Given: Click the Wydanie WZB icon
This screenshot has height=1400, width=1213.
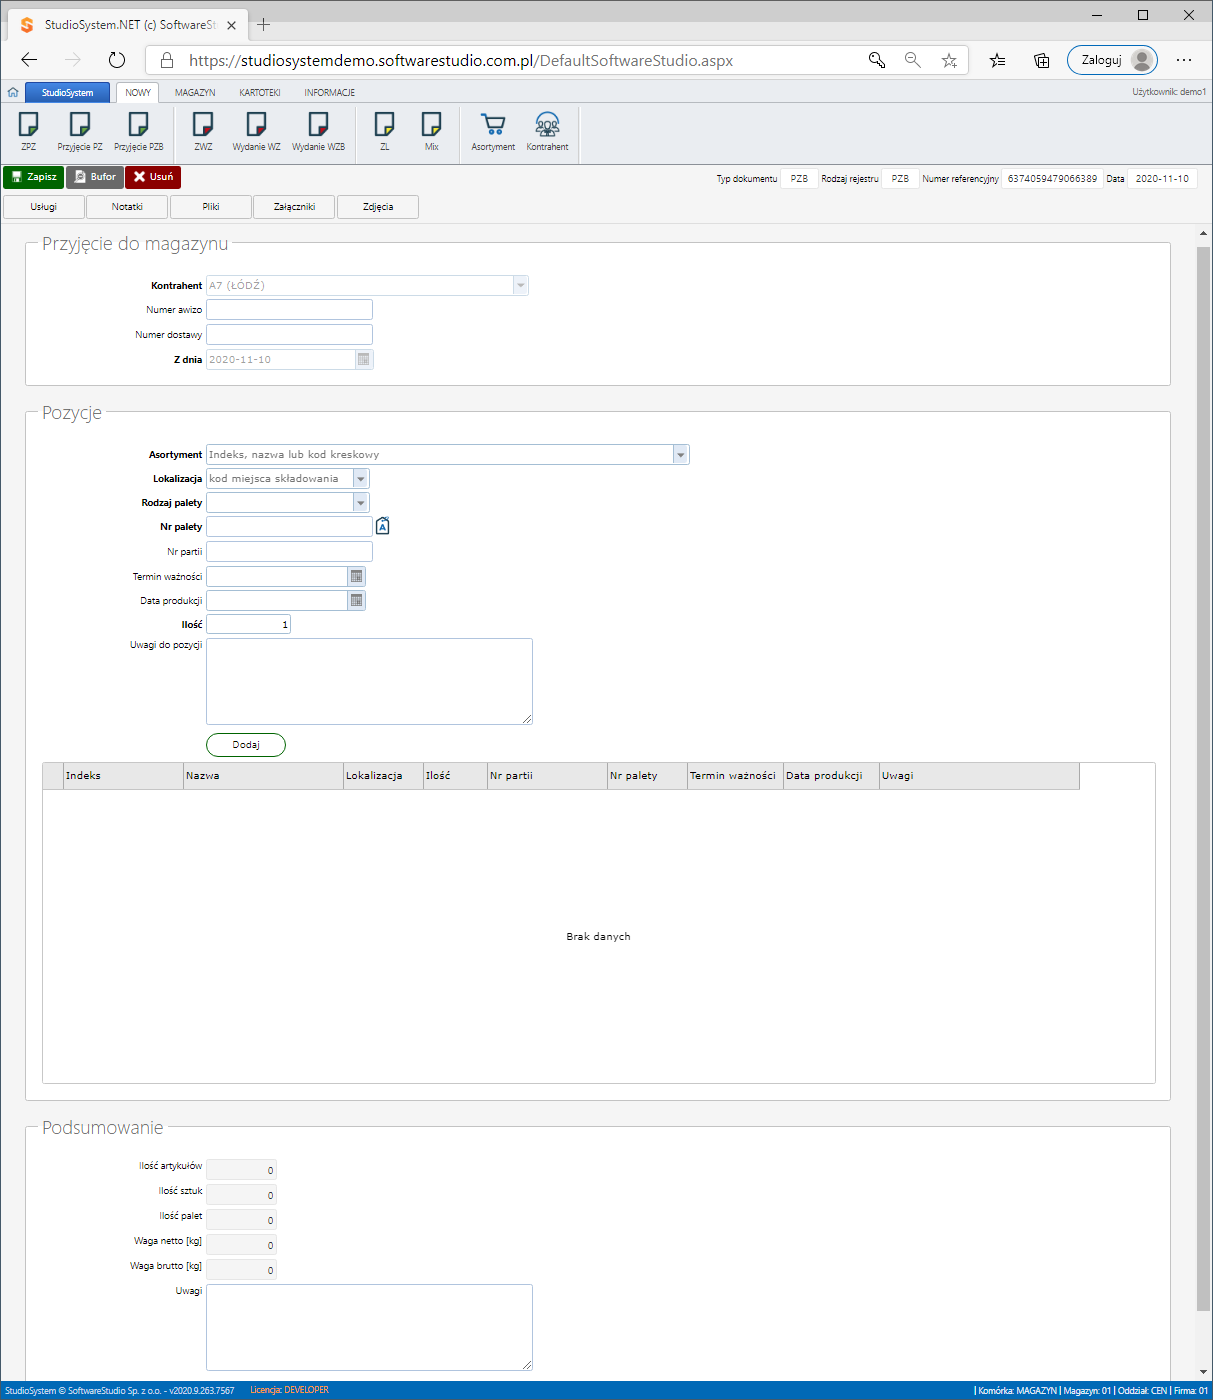Looking at the screenshot, I should point(318,125).
